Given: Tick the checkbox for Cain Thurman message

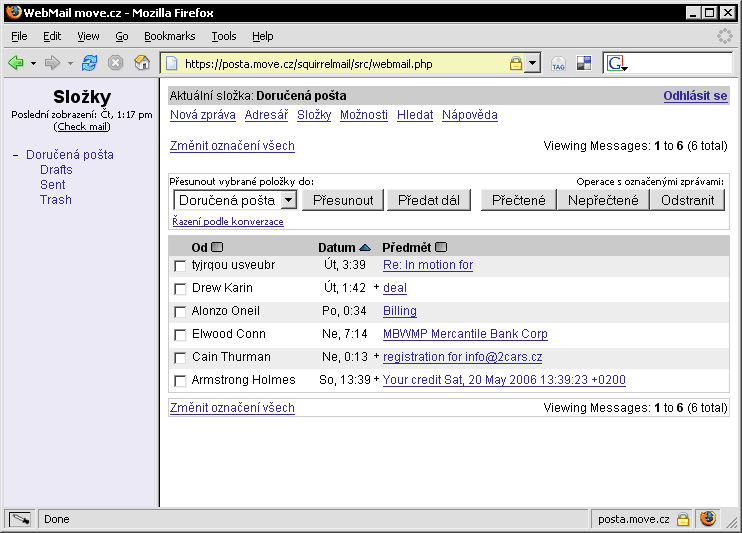Looking at the screenshot, I should 180,357.
